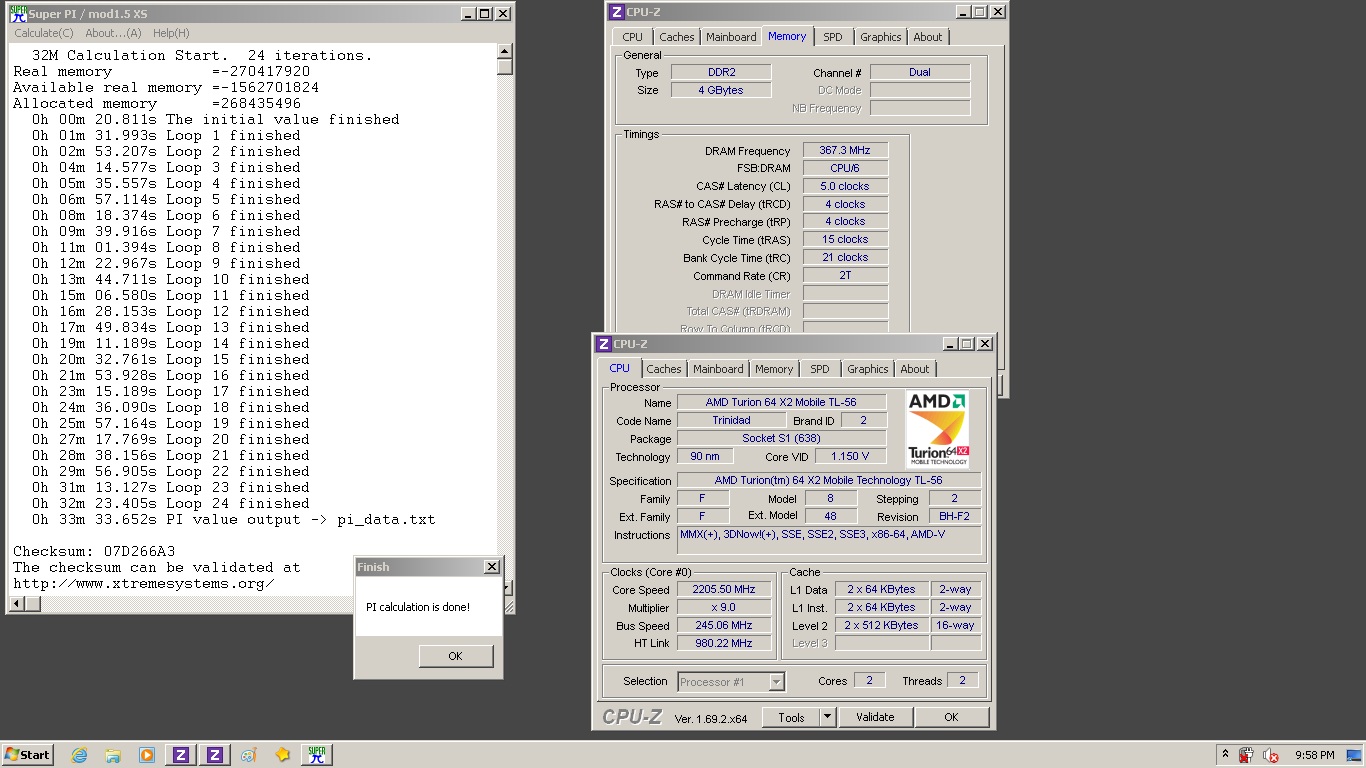
Task: Activate the Super PI taskbar button
Action: [316, 755]
